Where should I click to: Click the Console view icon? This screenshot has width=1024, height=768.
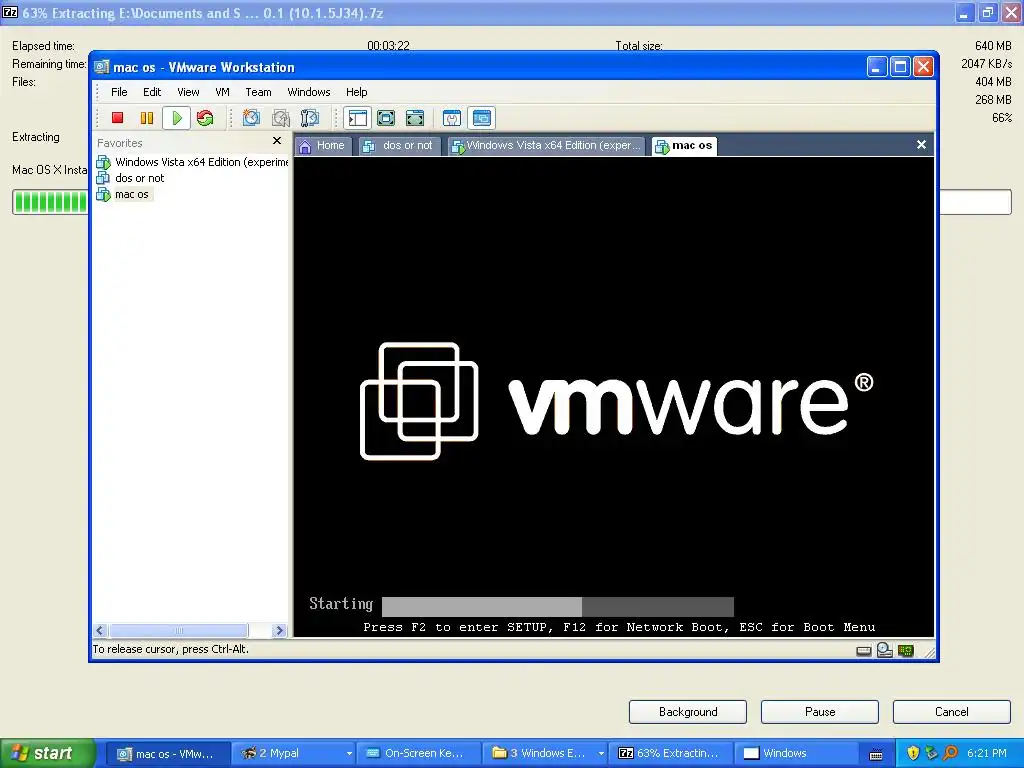tap(481, 118)
